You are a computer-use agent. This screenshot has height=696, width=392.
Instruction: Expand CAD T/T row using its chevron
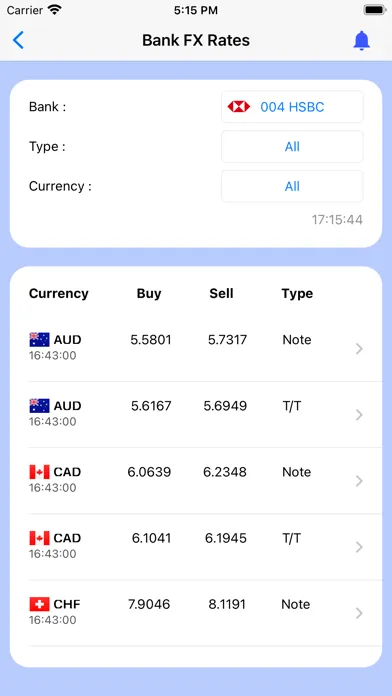click(x=360, y=547)
